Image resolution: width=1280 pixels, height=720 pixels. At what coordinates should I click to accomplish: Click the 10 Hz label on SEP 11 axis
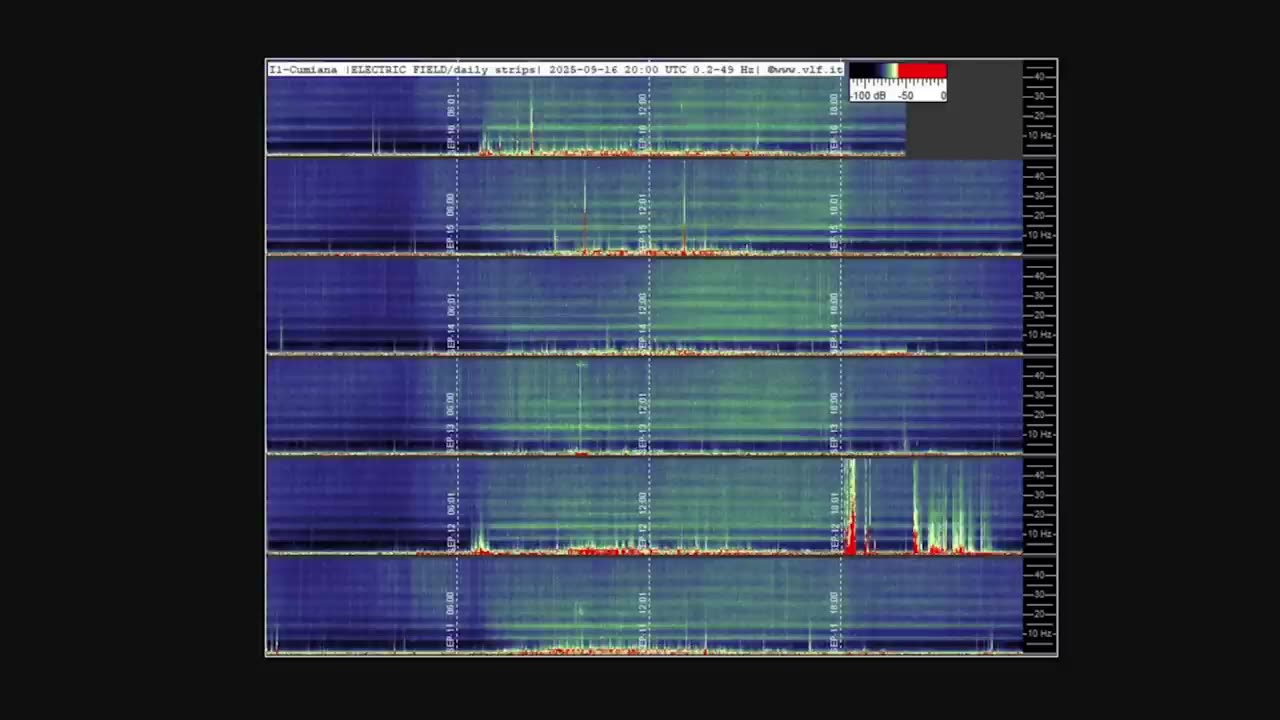[x=1040, y=634]
